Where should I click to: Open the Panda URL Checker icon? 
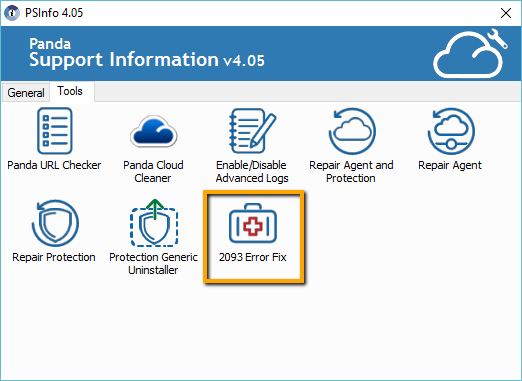pyautogui.click(x=55, y=131)
